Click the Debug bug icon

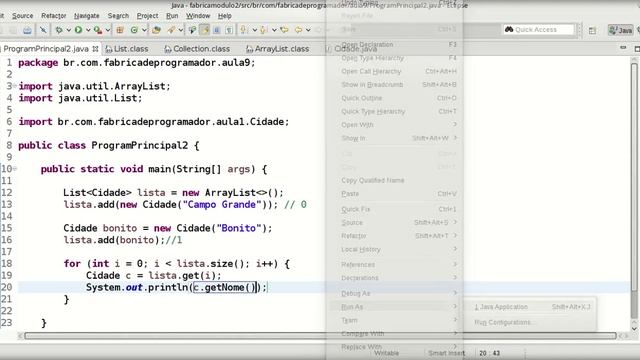(59, 30)
